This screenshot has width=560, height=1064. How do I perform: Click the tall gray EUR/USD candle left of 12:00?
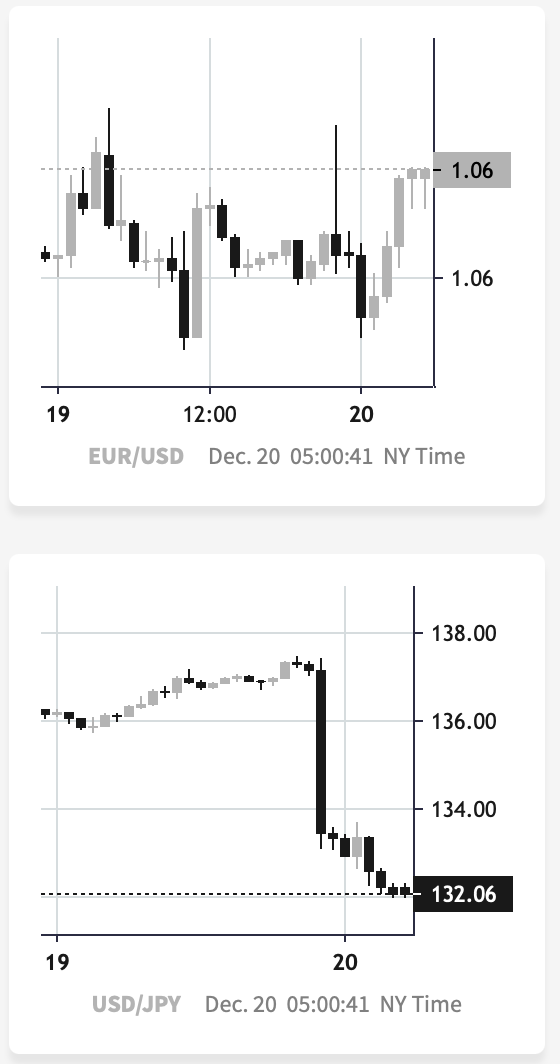click(197, 273)
